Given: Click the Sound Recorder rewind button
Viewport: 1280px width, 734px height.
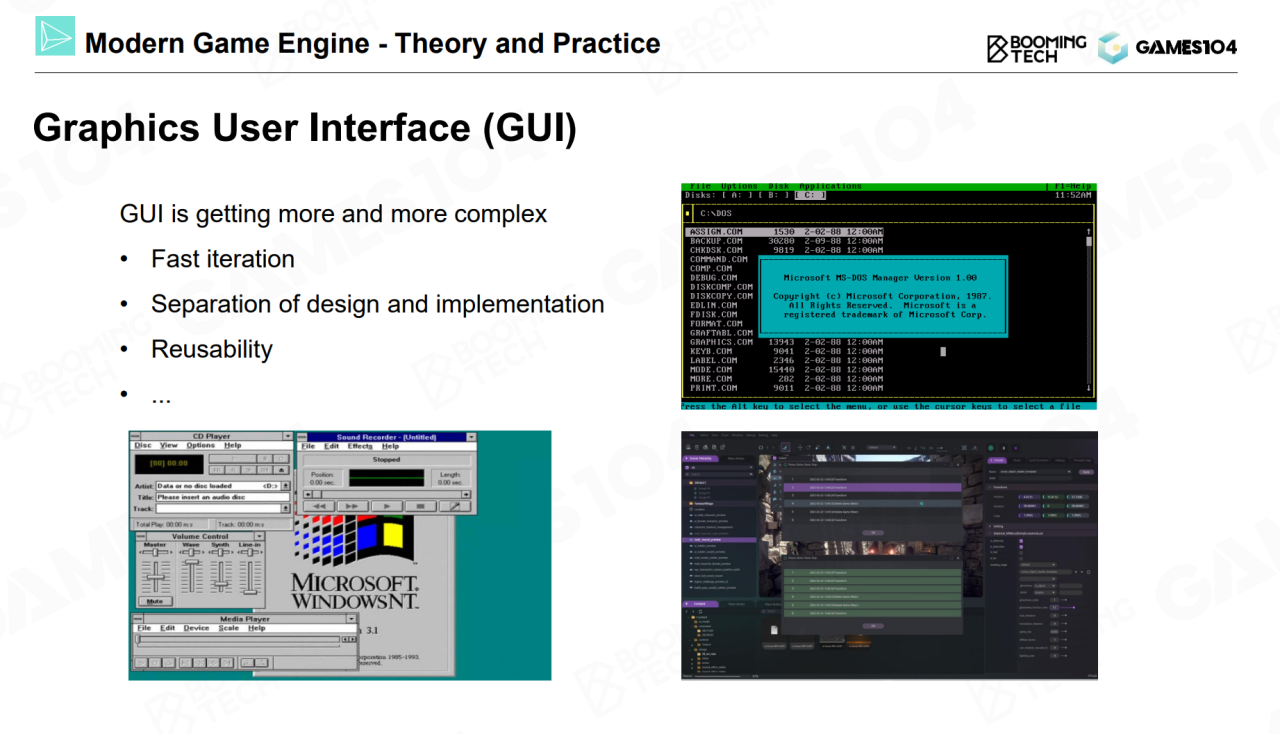Looking at the screenshot, I should [x=320, y=507].
